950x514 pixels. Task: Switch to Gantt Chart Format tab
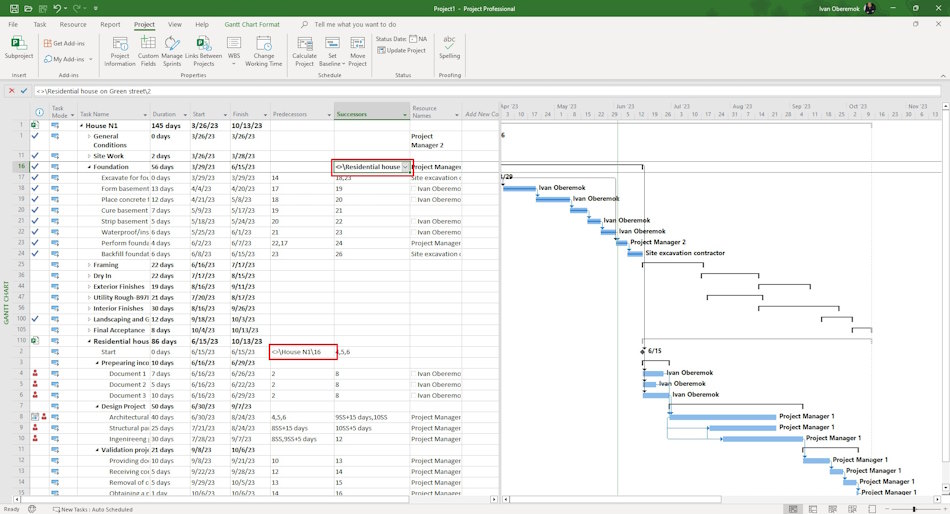click(252, 24)
